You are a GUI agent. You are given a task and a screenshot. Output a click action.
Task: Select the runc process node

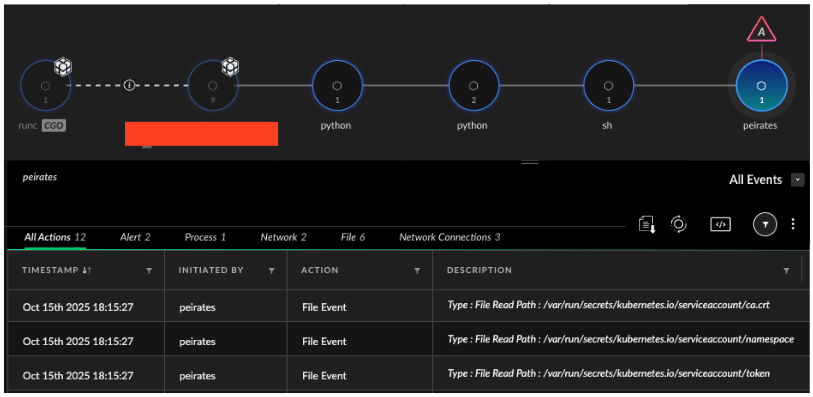click(46, 86)
